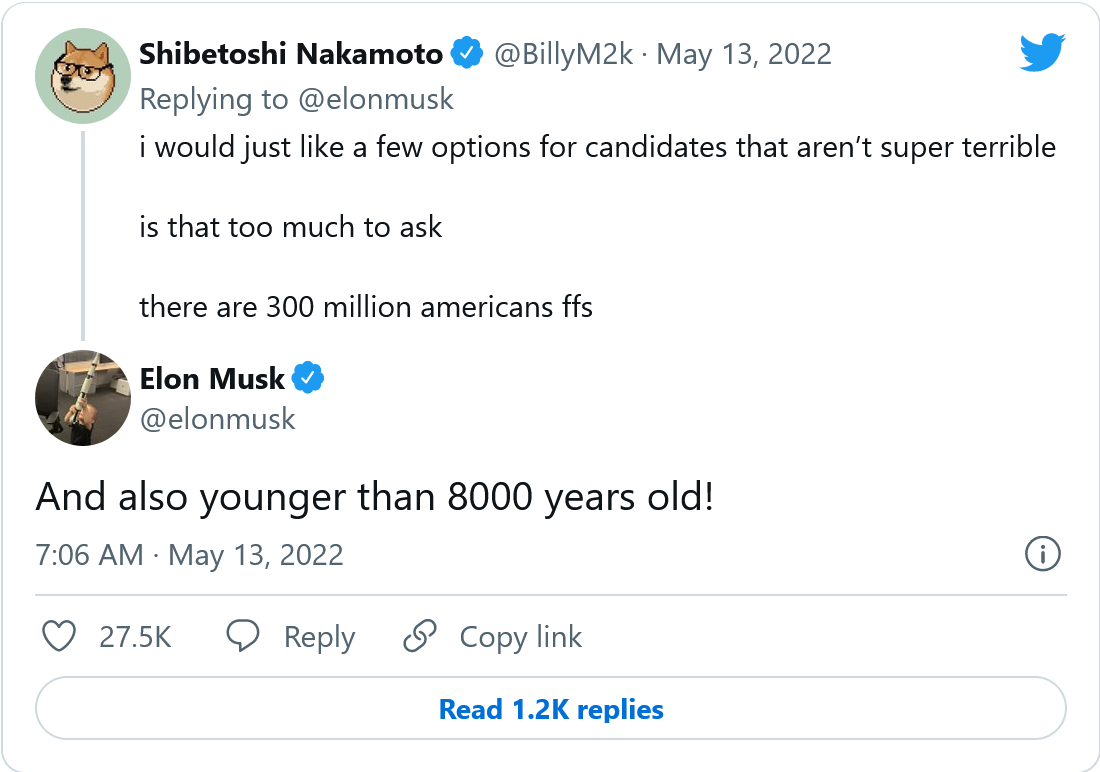Click the reply speech bubble icon

(243, 637)
